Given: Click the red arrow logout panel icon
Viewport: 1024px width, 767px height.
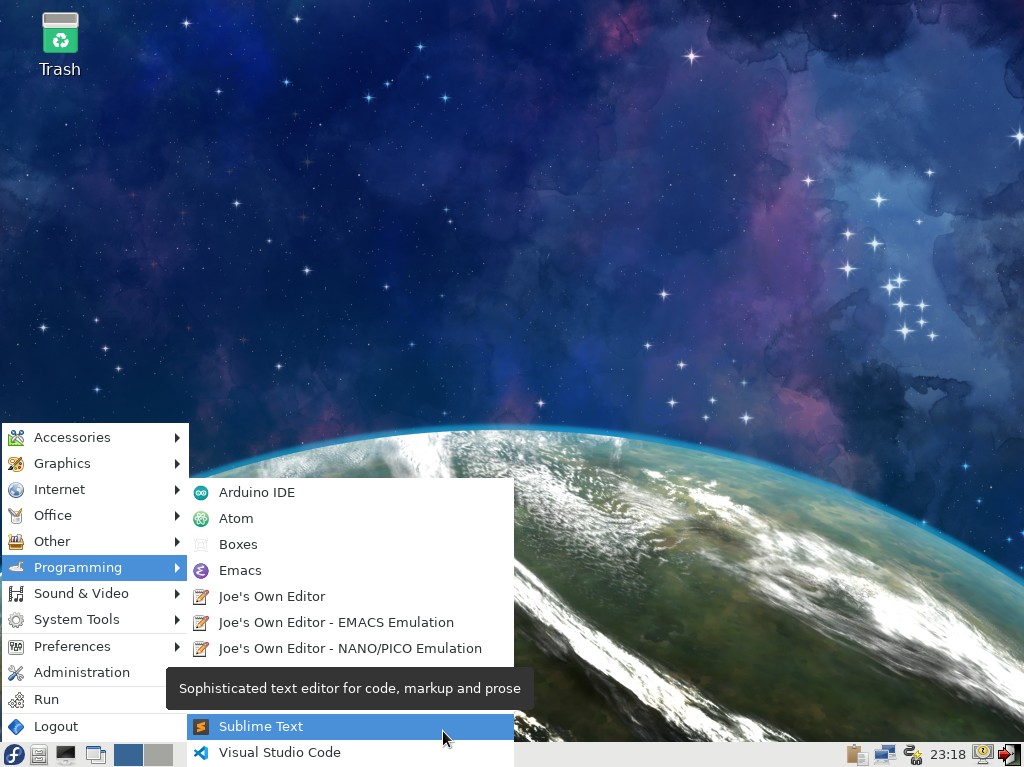Looking at the screenshot, I should pyautogui.click(x=1010, y=755).
